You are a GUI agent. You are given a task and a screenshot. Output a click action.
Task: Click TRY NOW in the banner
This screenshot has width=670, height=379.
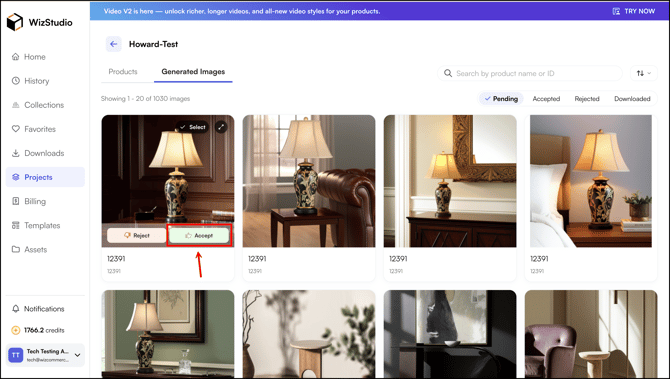coord(634,12)
